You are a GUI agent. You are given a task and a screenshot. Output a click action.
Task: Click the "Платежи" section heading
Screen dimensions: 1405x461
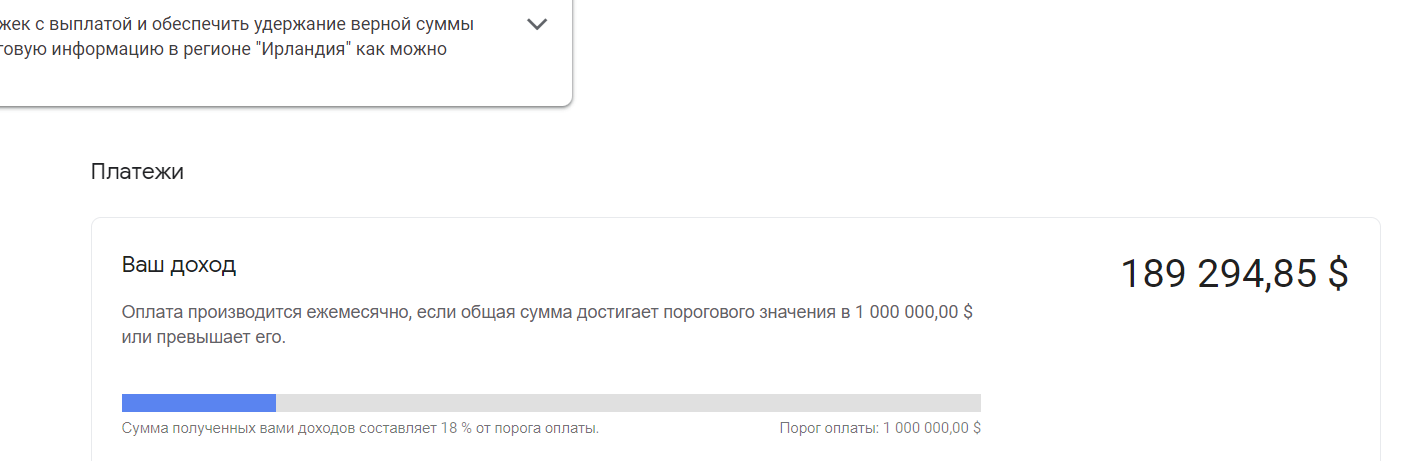click(137, 172)
